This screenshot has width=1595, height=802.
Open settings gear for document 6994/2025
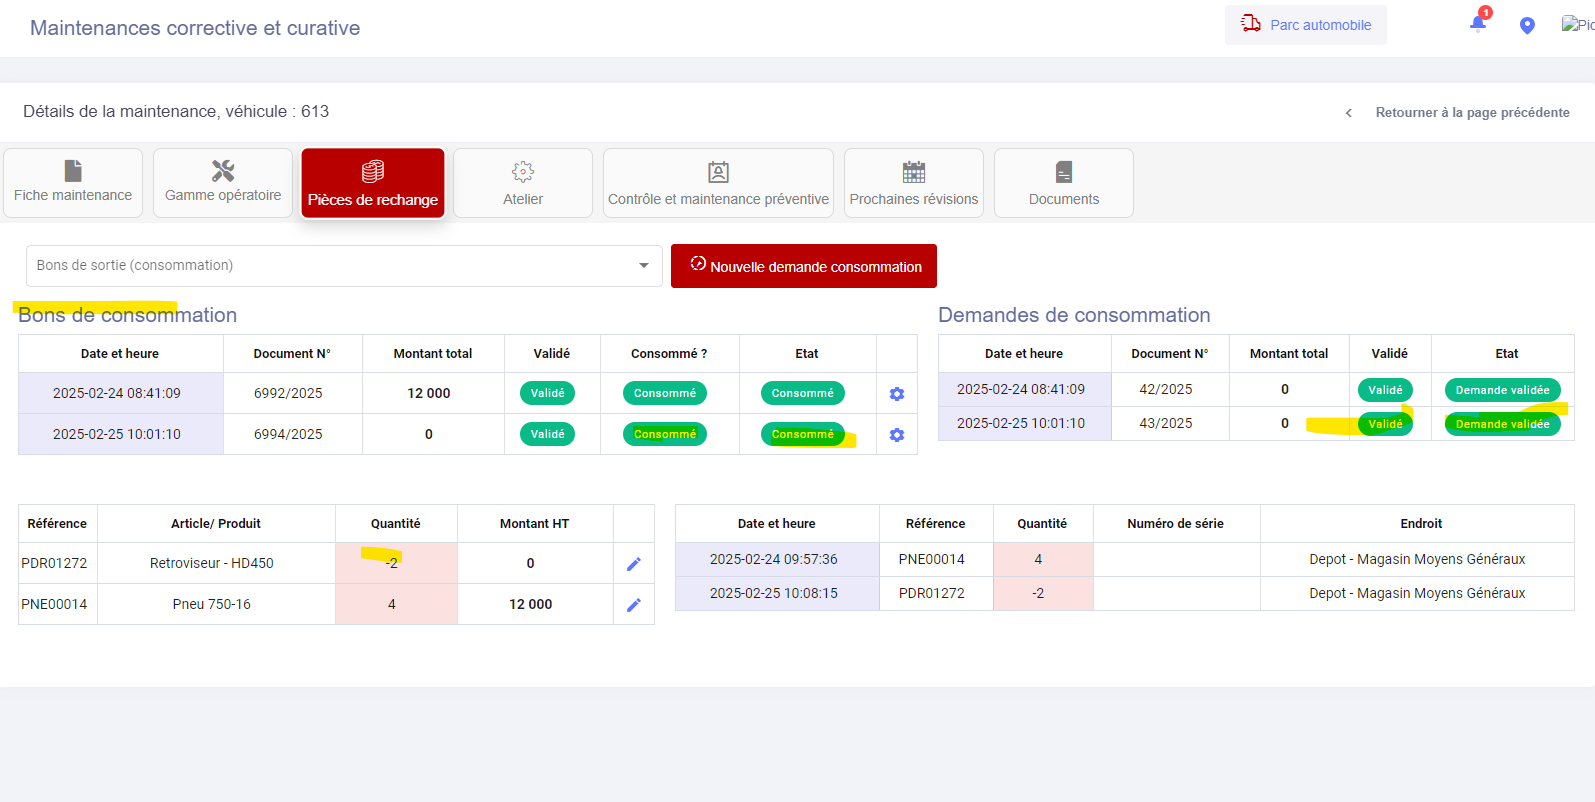(x=897, y=435)
